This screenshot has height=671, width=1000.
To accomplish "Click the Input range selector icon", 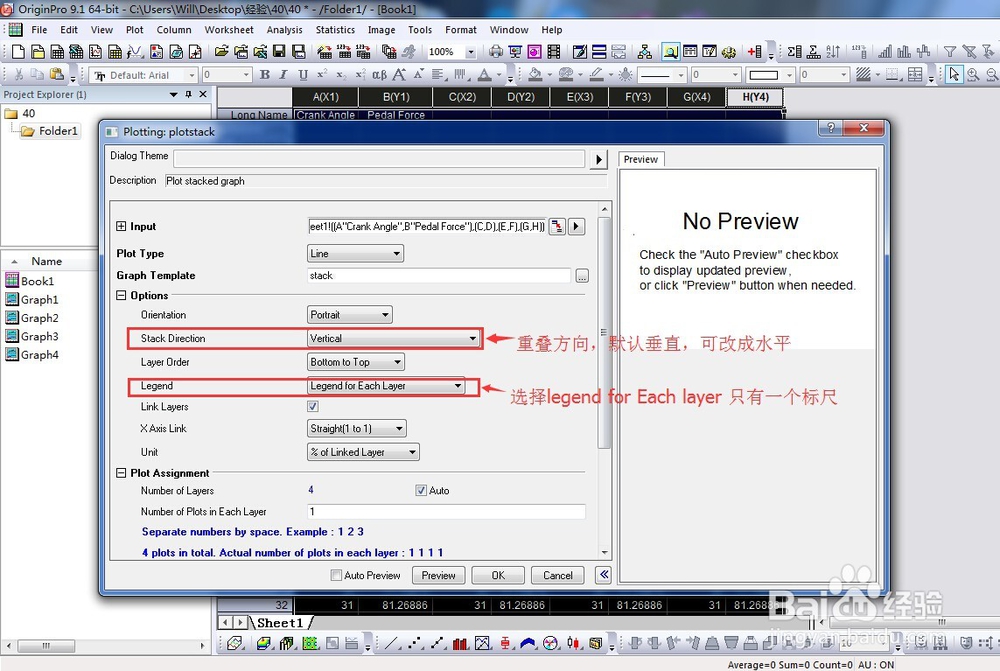I will click(x=557, y=226).
